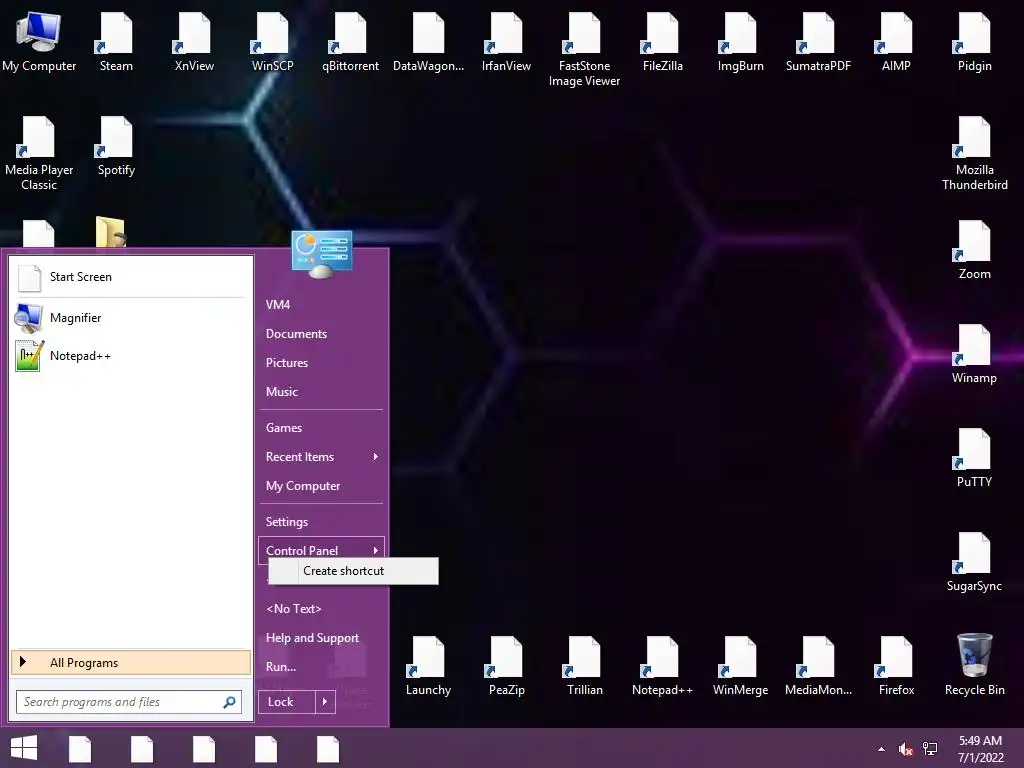The width and height of the screenshot is (1024, 768).
Task: Select the WinSCP desktop shortcut
Action: click(x=272, y=42)
